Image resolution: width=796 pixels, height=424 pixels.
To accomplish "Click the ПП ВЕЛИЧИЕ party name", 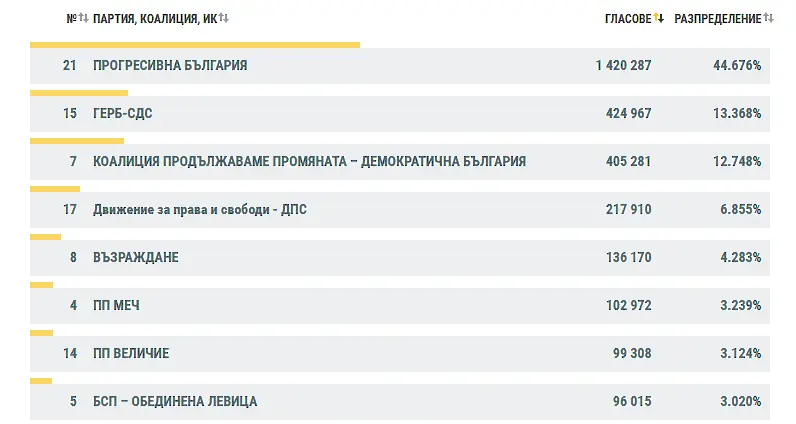I will (x=131, y=354).
